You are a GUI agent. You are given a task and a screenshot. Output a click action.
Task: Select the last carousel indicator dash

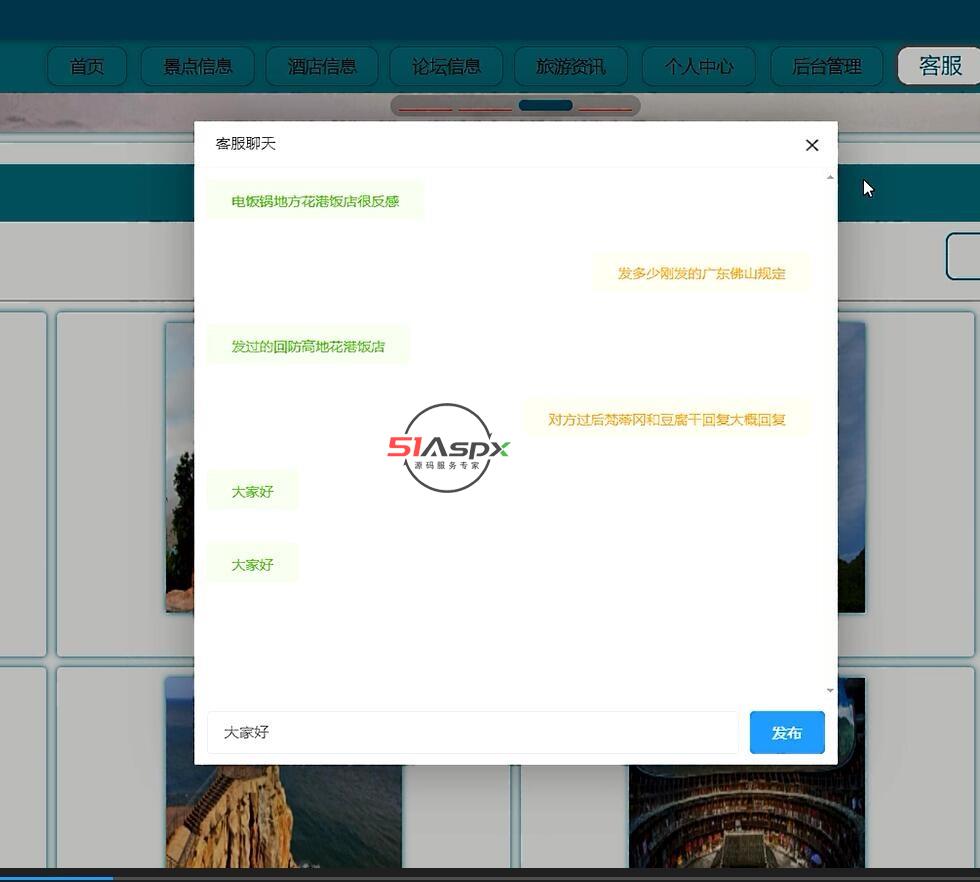605,109
